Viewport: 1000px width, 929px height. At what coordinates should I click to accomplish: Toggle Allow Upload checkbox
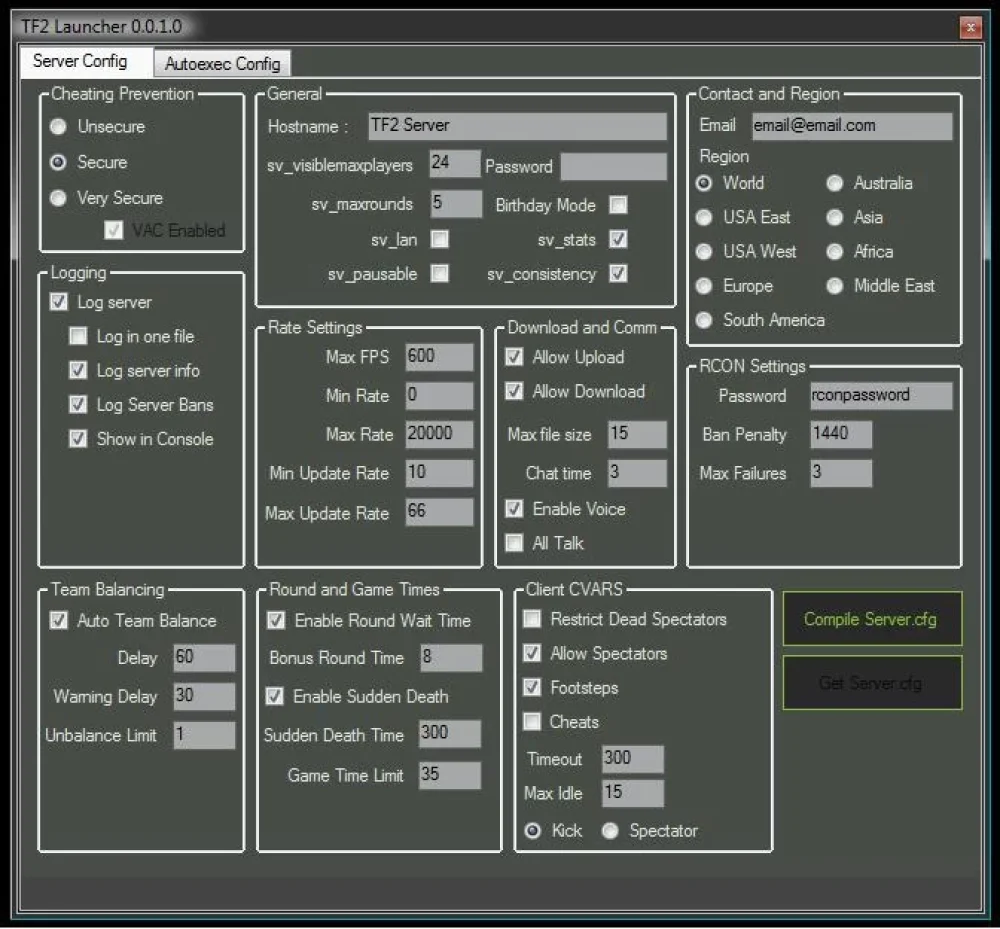pos(514,356)
